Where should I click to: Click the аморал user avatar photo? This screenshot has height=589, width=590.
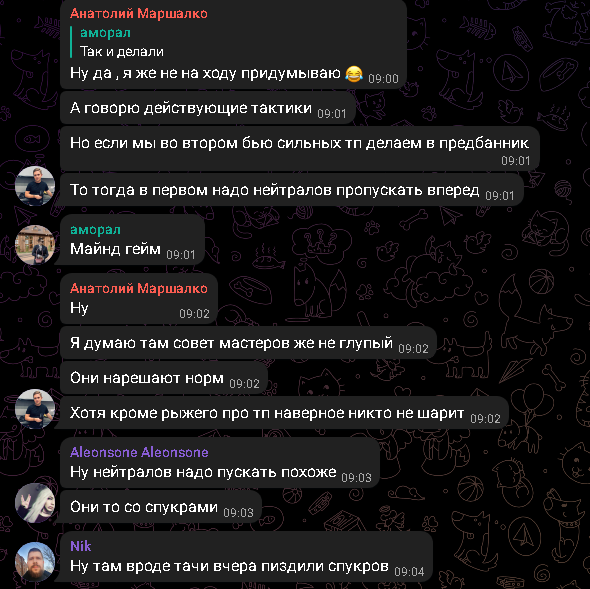point(35,245)
